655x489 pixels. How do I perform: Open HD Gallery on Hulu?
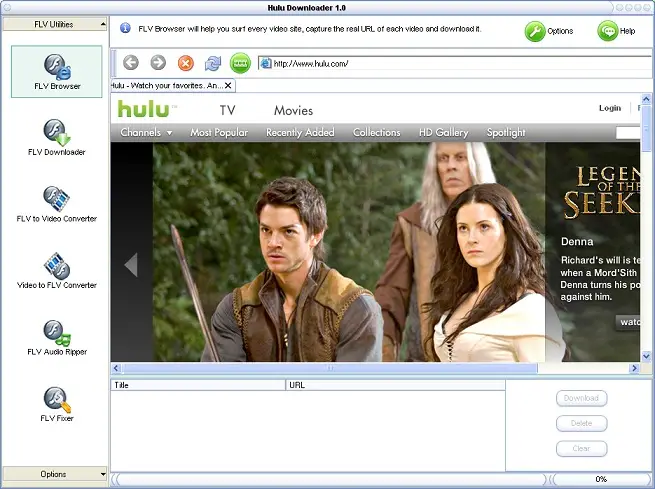click(443, 132)
